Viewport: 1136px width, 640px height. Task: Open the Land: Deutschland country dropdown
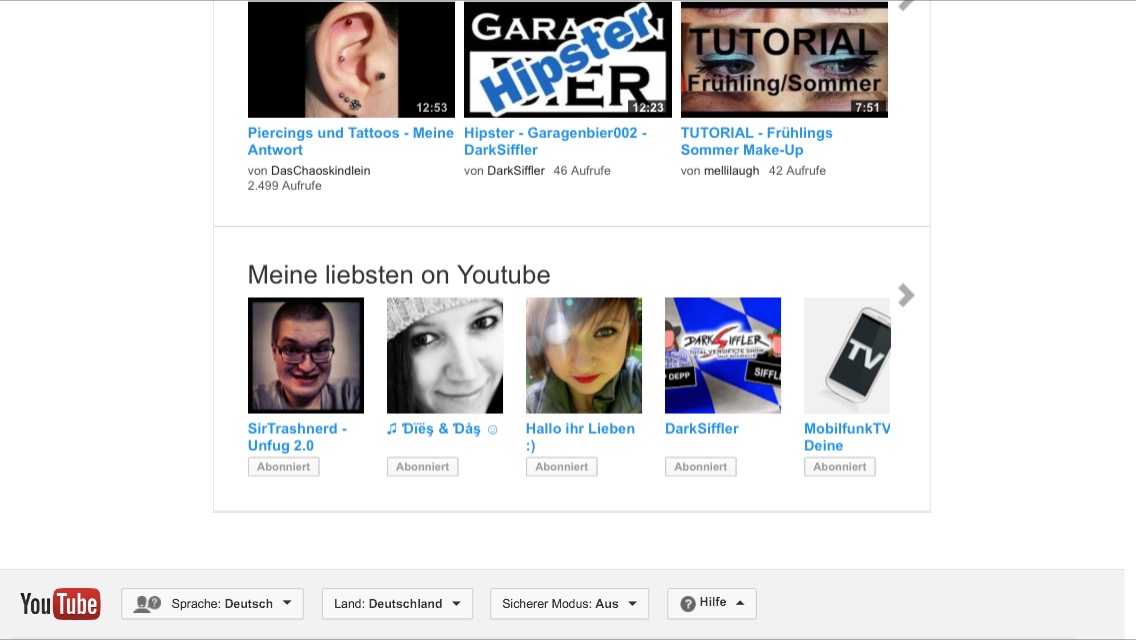click(397, 603)
